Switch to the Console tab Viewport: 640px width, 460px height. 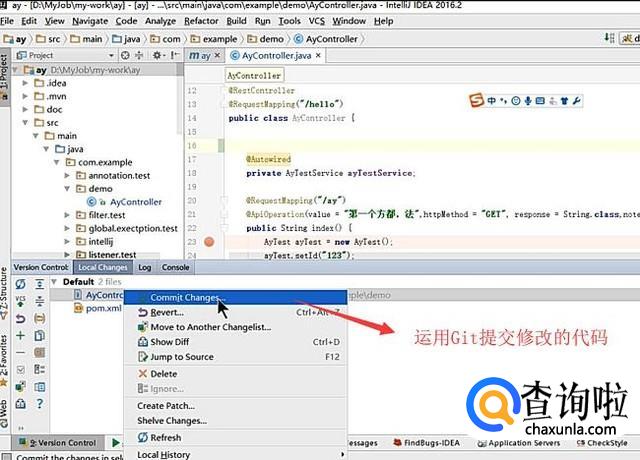pyautogui.click(x=175, y=267)
